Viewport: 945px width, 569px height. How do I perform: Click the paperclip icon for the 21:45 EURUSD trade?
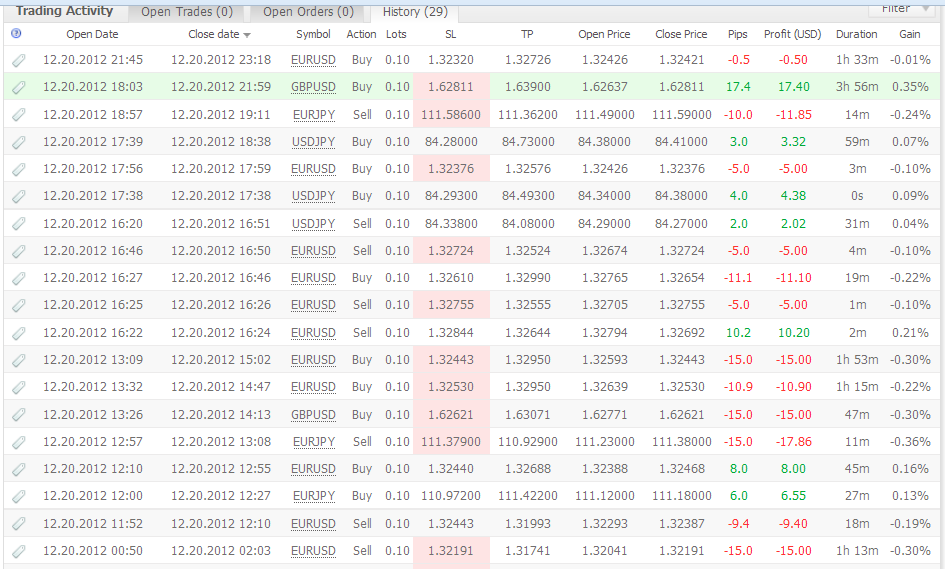tap(19, 60)
